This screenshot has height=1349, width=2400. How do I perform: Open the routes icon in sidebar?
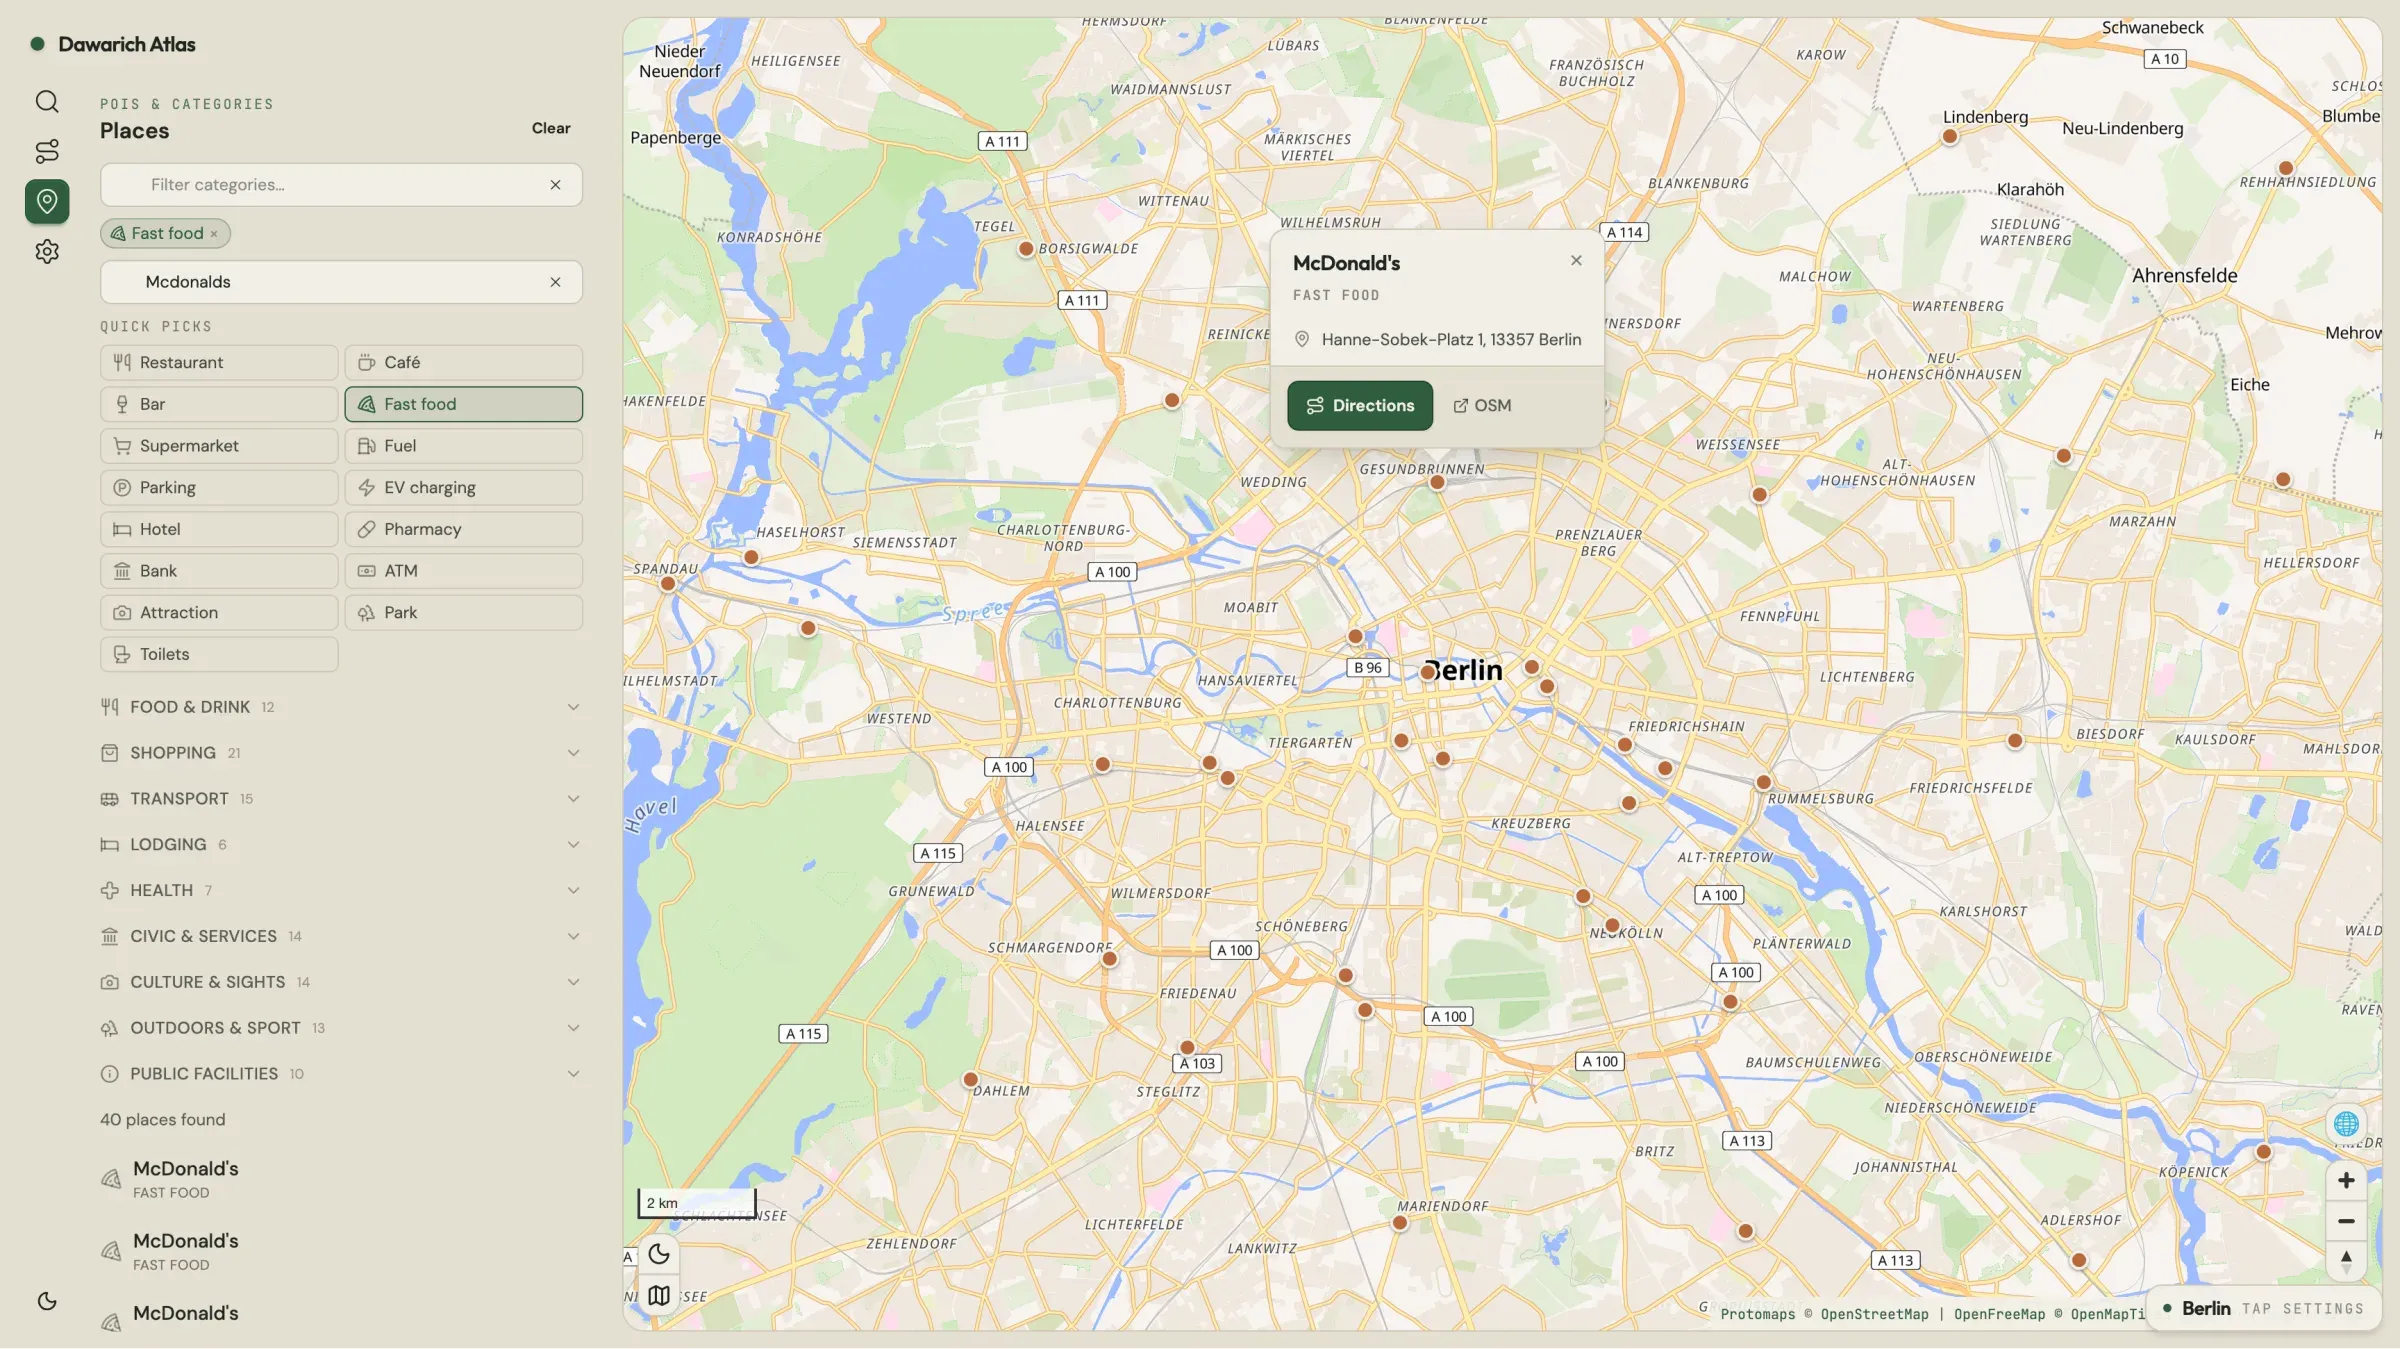pyautogui.click(x=47, y=151)
